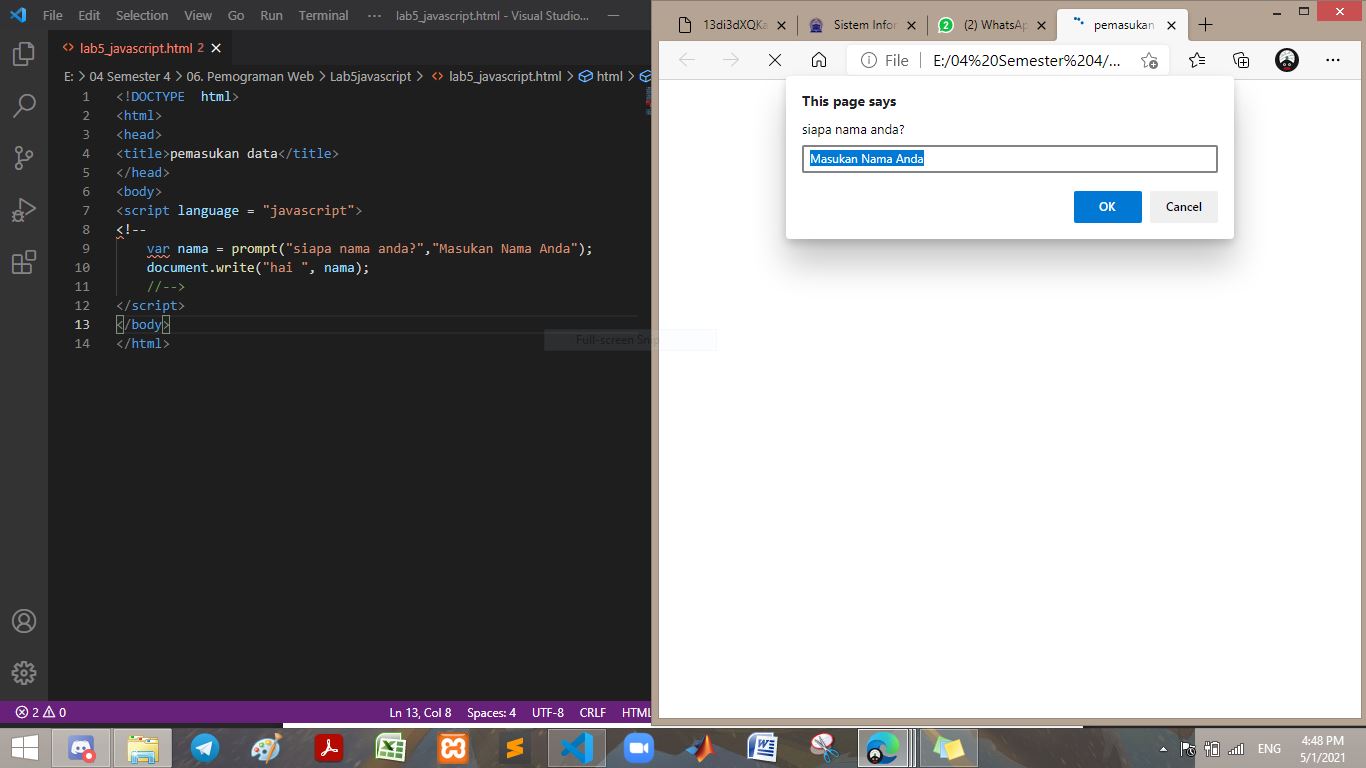Change the CRLF end of line sequence
1366x768 pixels.
click(x=592, y=712)
